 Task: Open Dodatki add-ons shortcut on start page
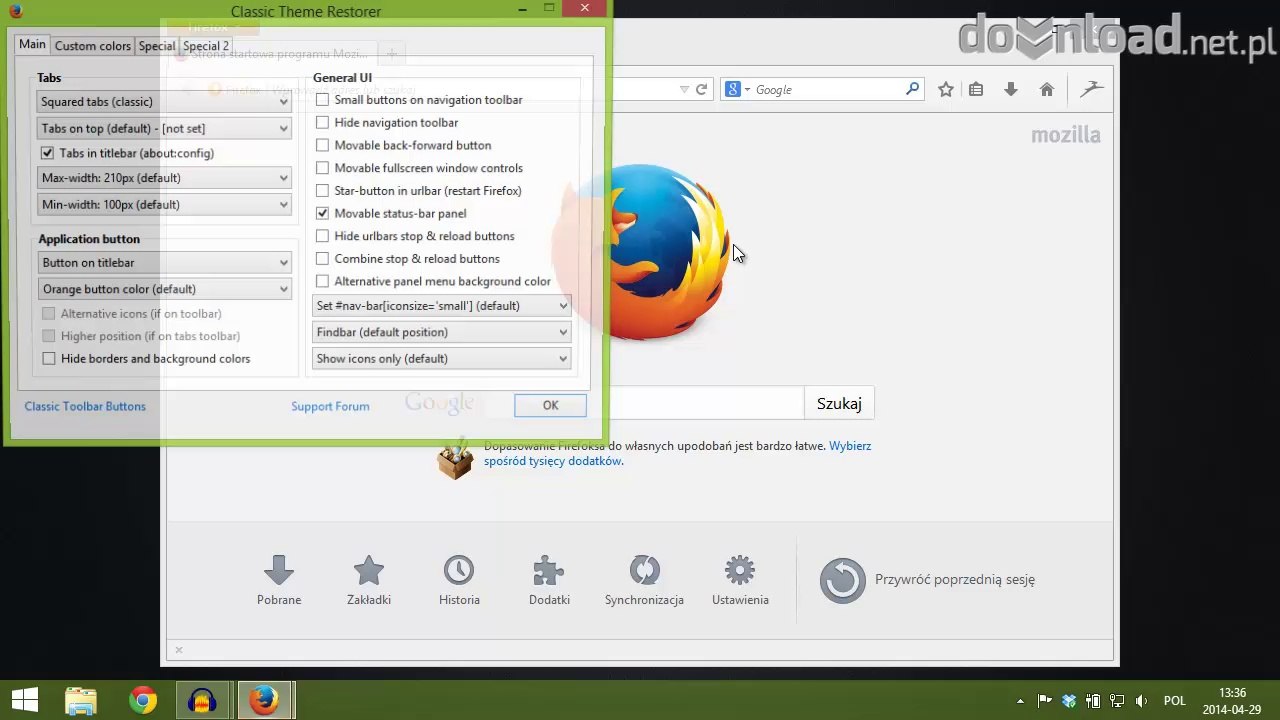tap(549, 580)
